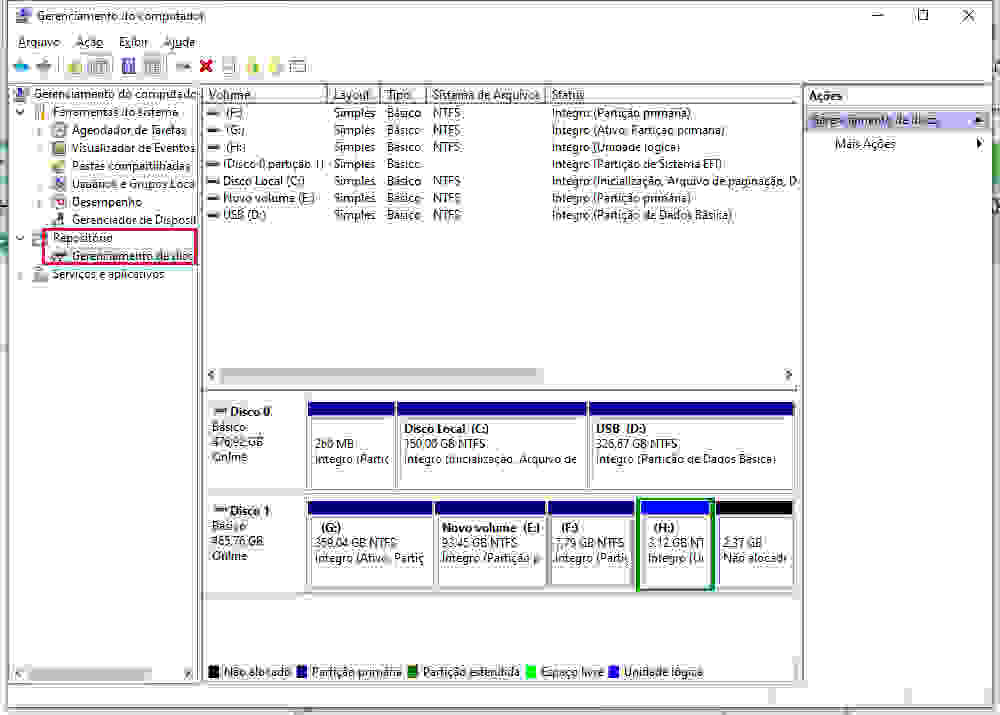This screenshot has width=1000, height=715.
Task: Click the Back arrow toolbar icon
Action: [21, 66]
